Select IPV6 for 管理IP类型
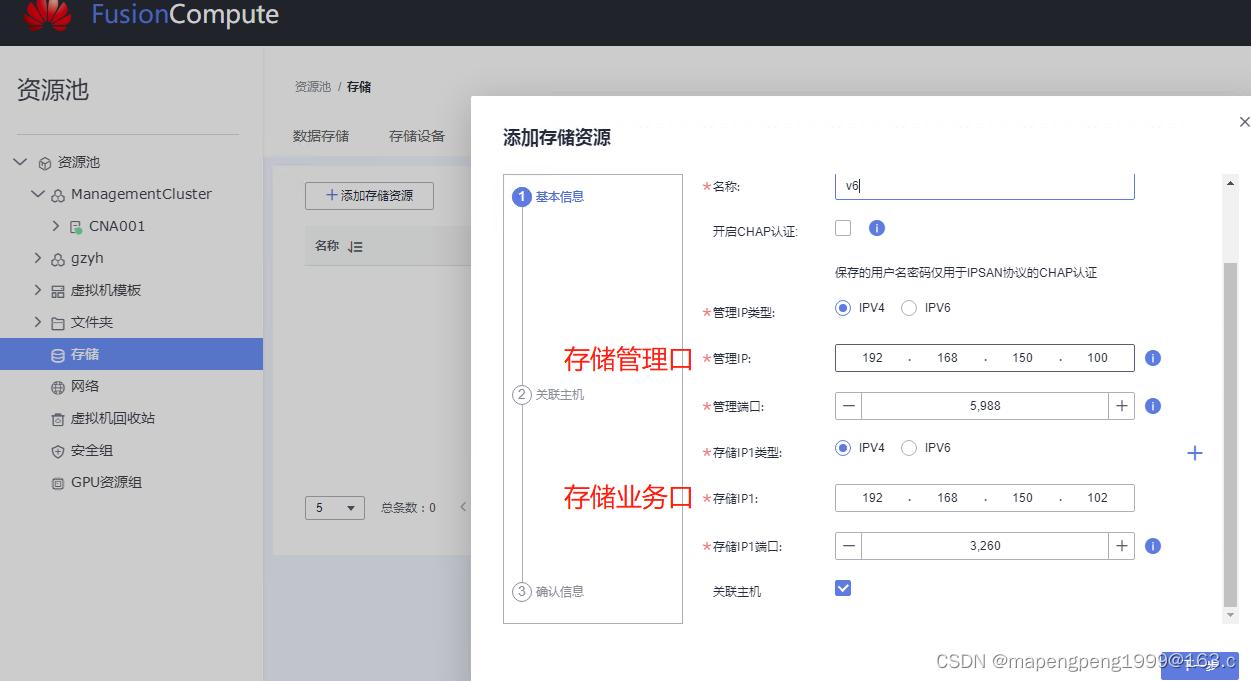Viewport: 1251px width, 681px height. (x=909, y=308)
